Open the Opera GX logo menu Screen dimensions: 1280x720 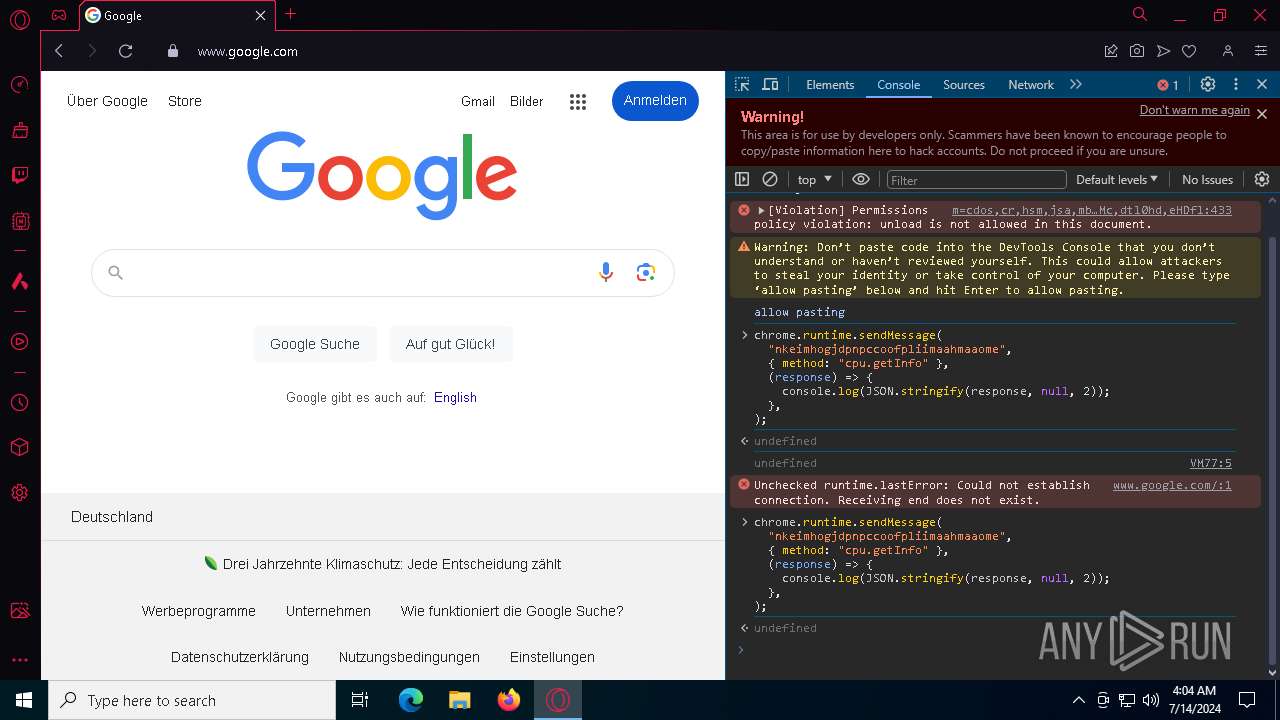click(x=19, y=18)
